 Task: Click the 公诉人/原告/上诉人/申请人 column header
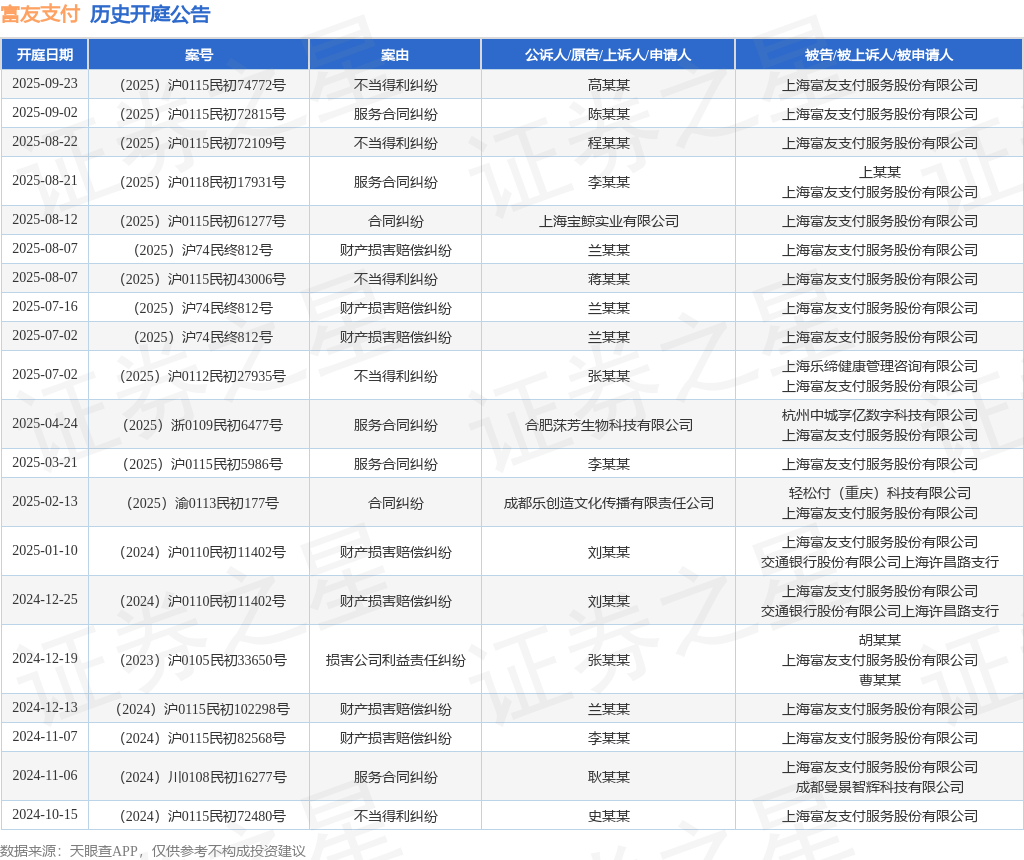[608, 55]
